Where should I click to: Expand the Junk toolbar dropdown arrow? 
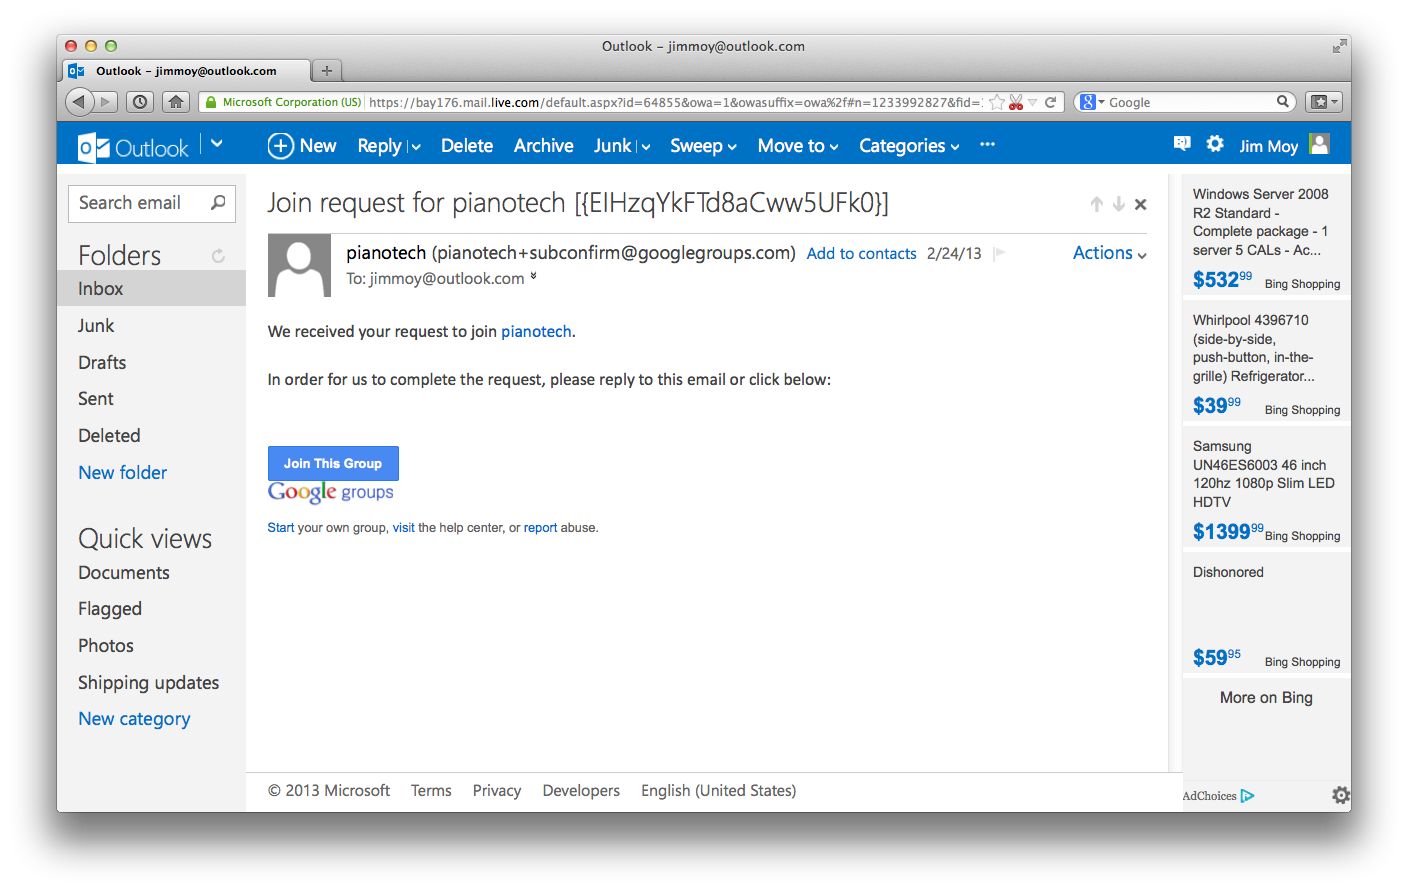coord(646,147)
